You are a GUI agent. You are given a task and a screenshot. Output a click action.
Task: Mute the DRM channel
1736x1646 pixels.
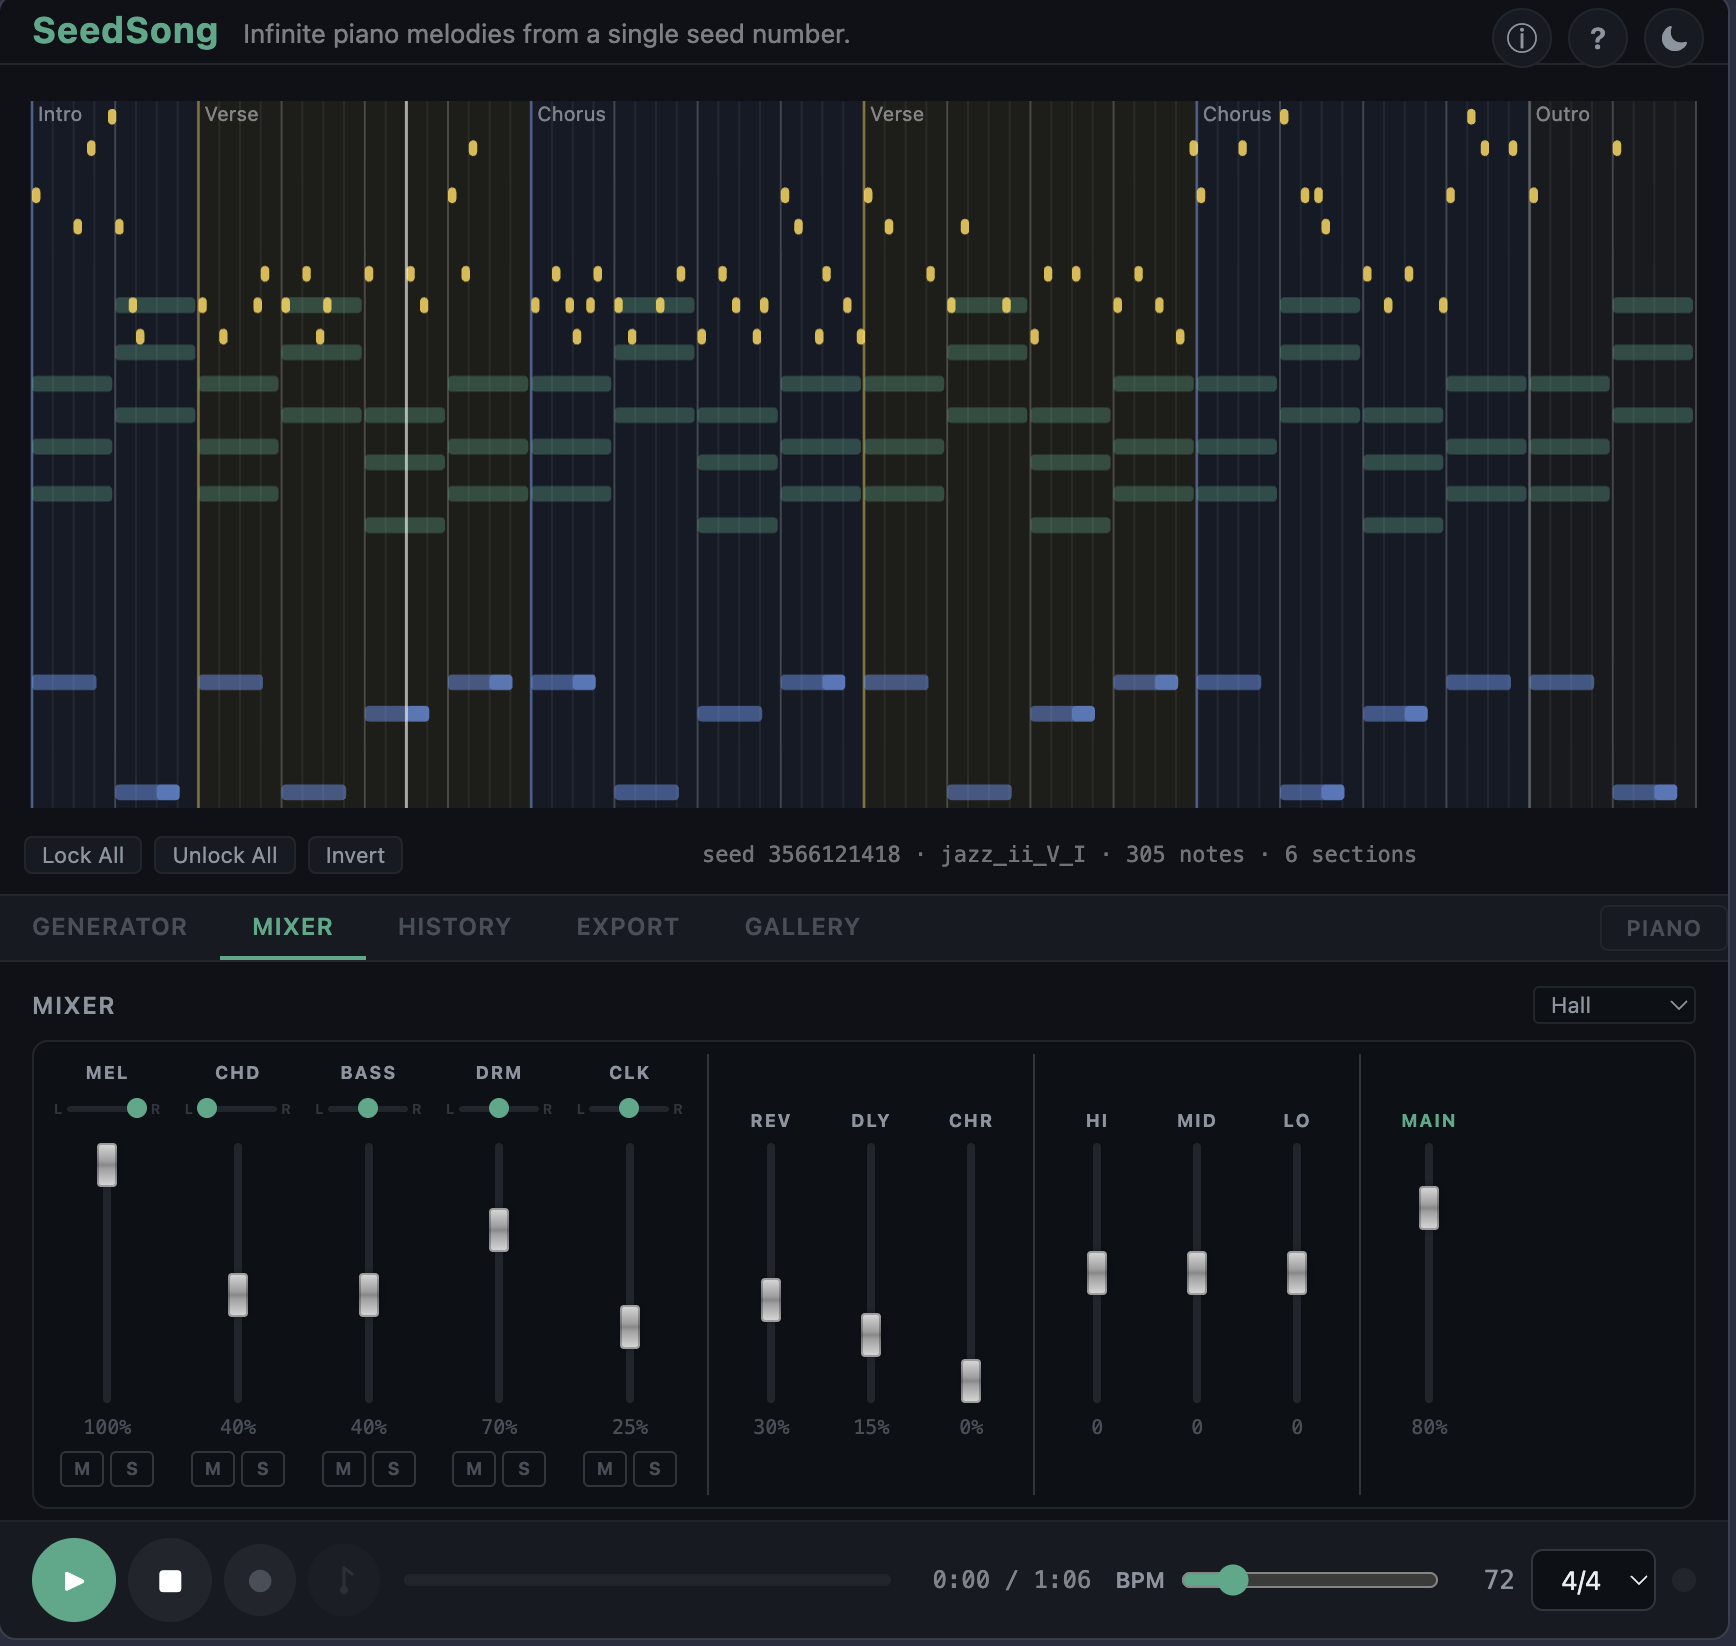(x=474, y=1469)
